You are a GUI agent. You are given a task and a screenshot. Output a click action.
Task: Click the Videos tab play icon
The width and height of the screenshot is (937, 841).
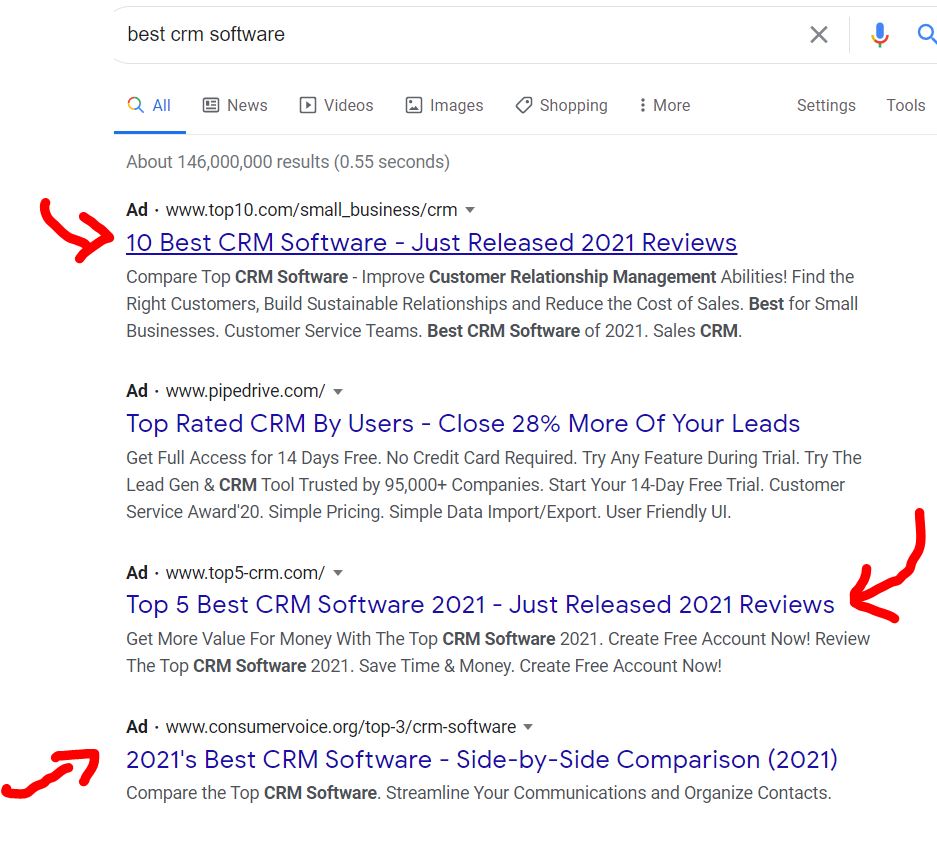point(308,106)
